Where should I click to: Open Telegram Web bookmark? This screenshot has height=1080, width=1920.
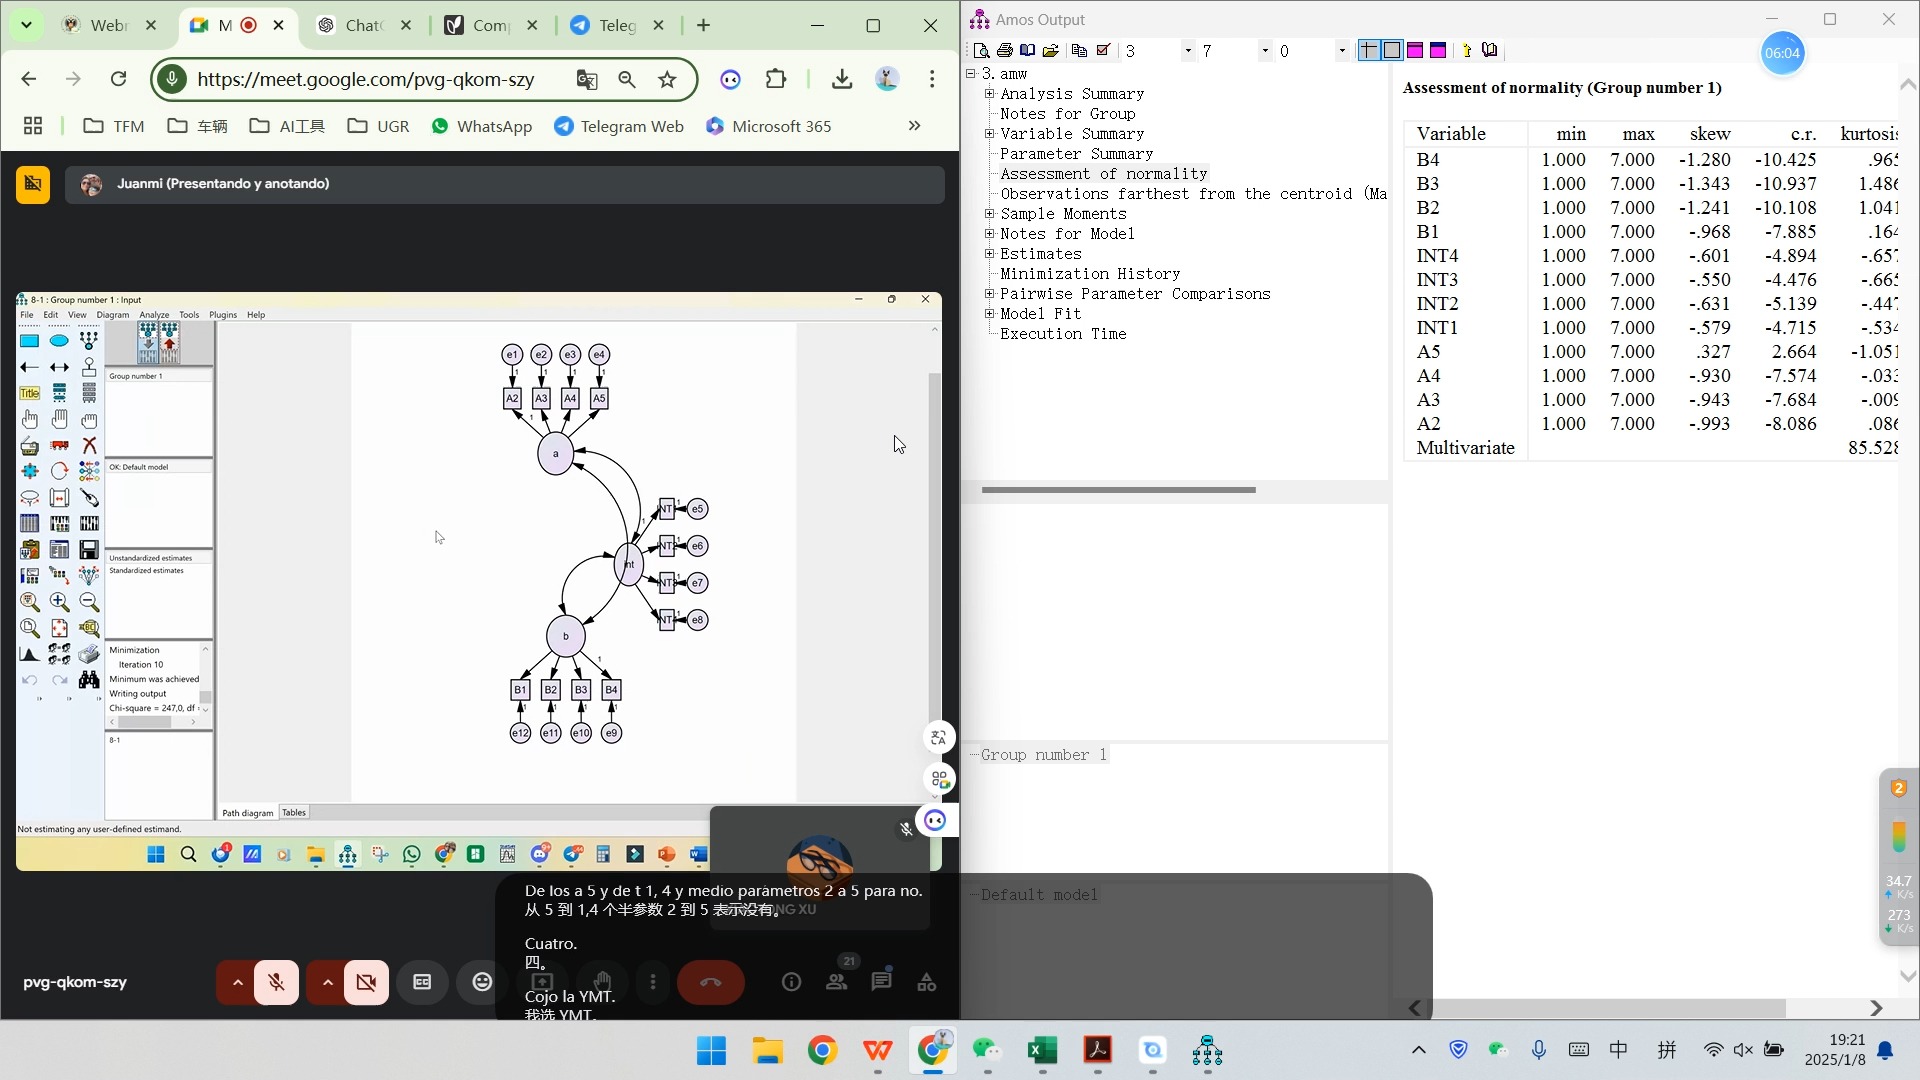(x=619, y=126)
